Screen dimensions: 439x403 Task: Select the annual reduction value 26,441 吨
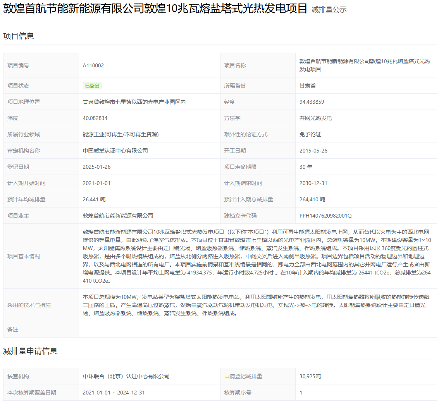(94, 199)
